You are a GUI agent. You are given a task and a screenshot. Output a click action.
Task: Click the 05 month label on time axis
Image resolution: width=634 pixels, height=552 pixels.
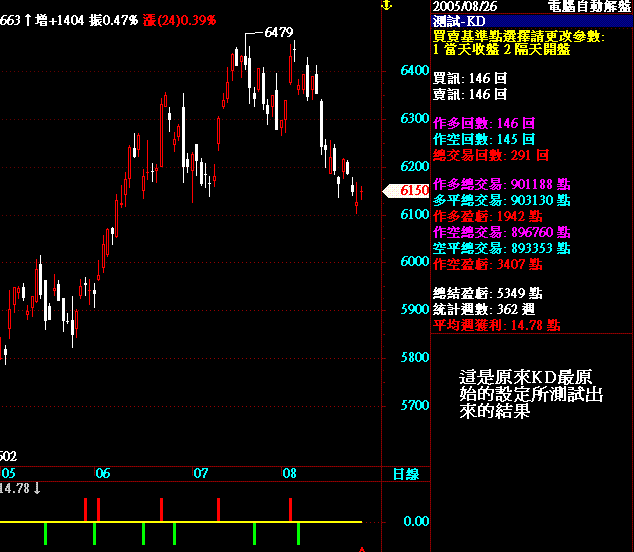pos(8,473)
